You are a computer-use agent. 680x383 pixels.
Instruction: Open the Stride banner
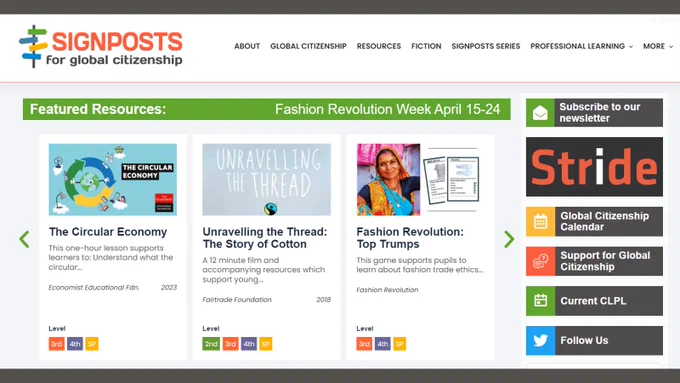(x=594, y=167)
